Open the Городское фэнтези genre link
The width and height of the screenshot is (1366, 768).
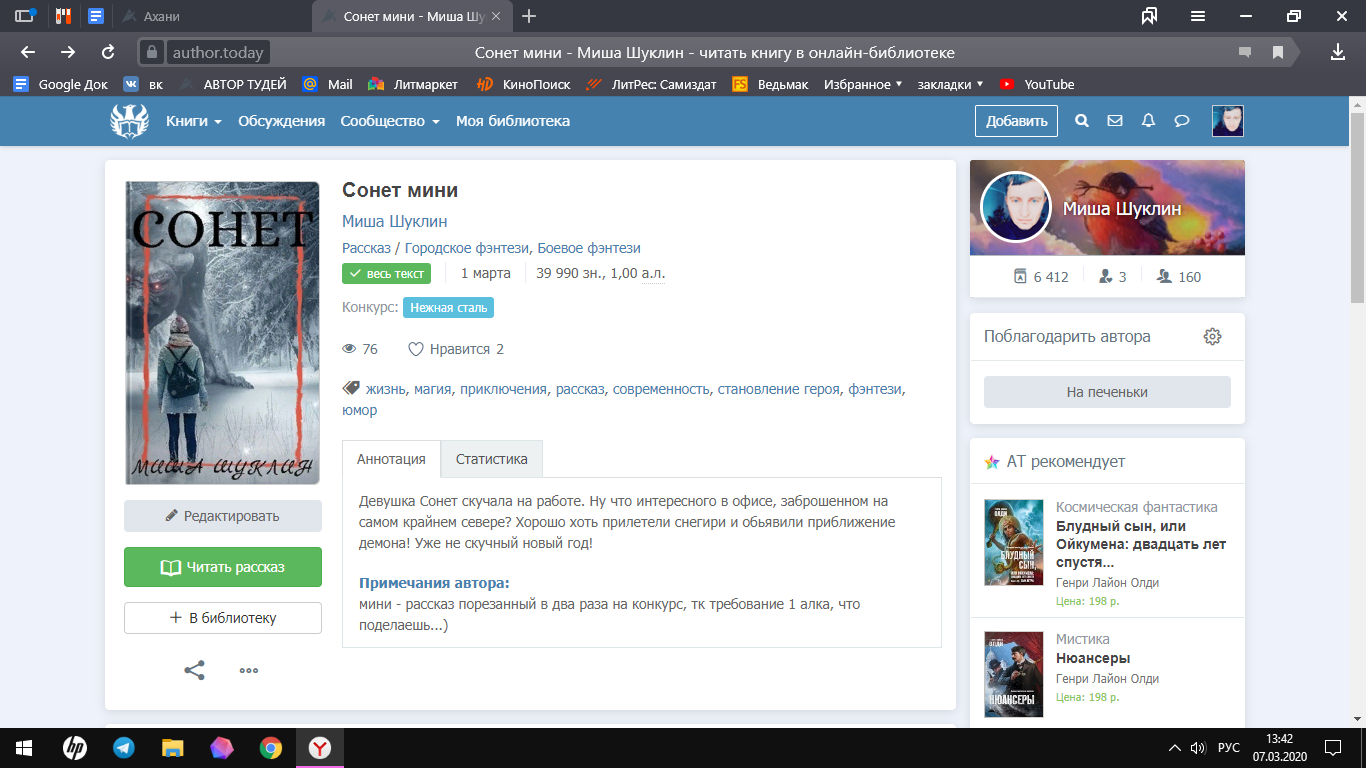(x=466, y=248)
